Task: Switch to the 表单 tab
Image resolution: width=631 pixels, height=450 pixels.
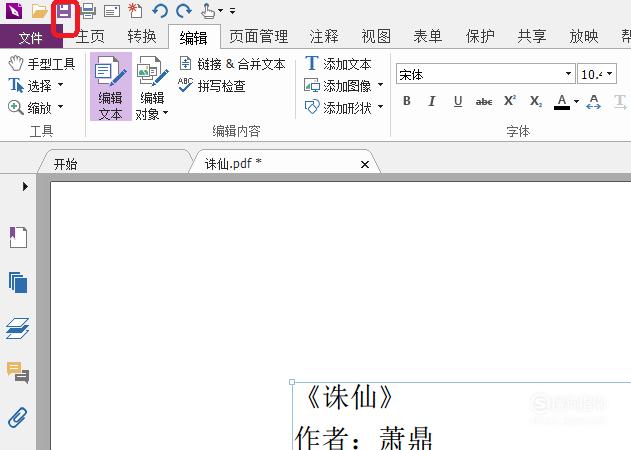Action: pyautogui.click(x=428, y=37)
